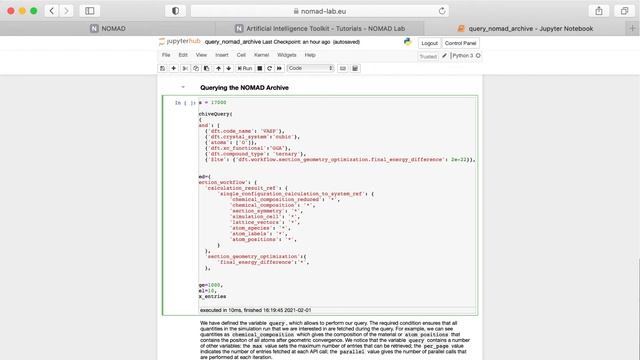Viewport: 640px width, 360px height.
Task: Open the cell type dropdown showing Code
Action: point(311,68)
